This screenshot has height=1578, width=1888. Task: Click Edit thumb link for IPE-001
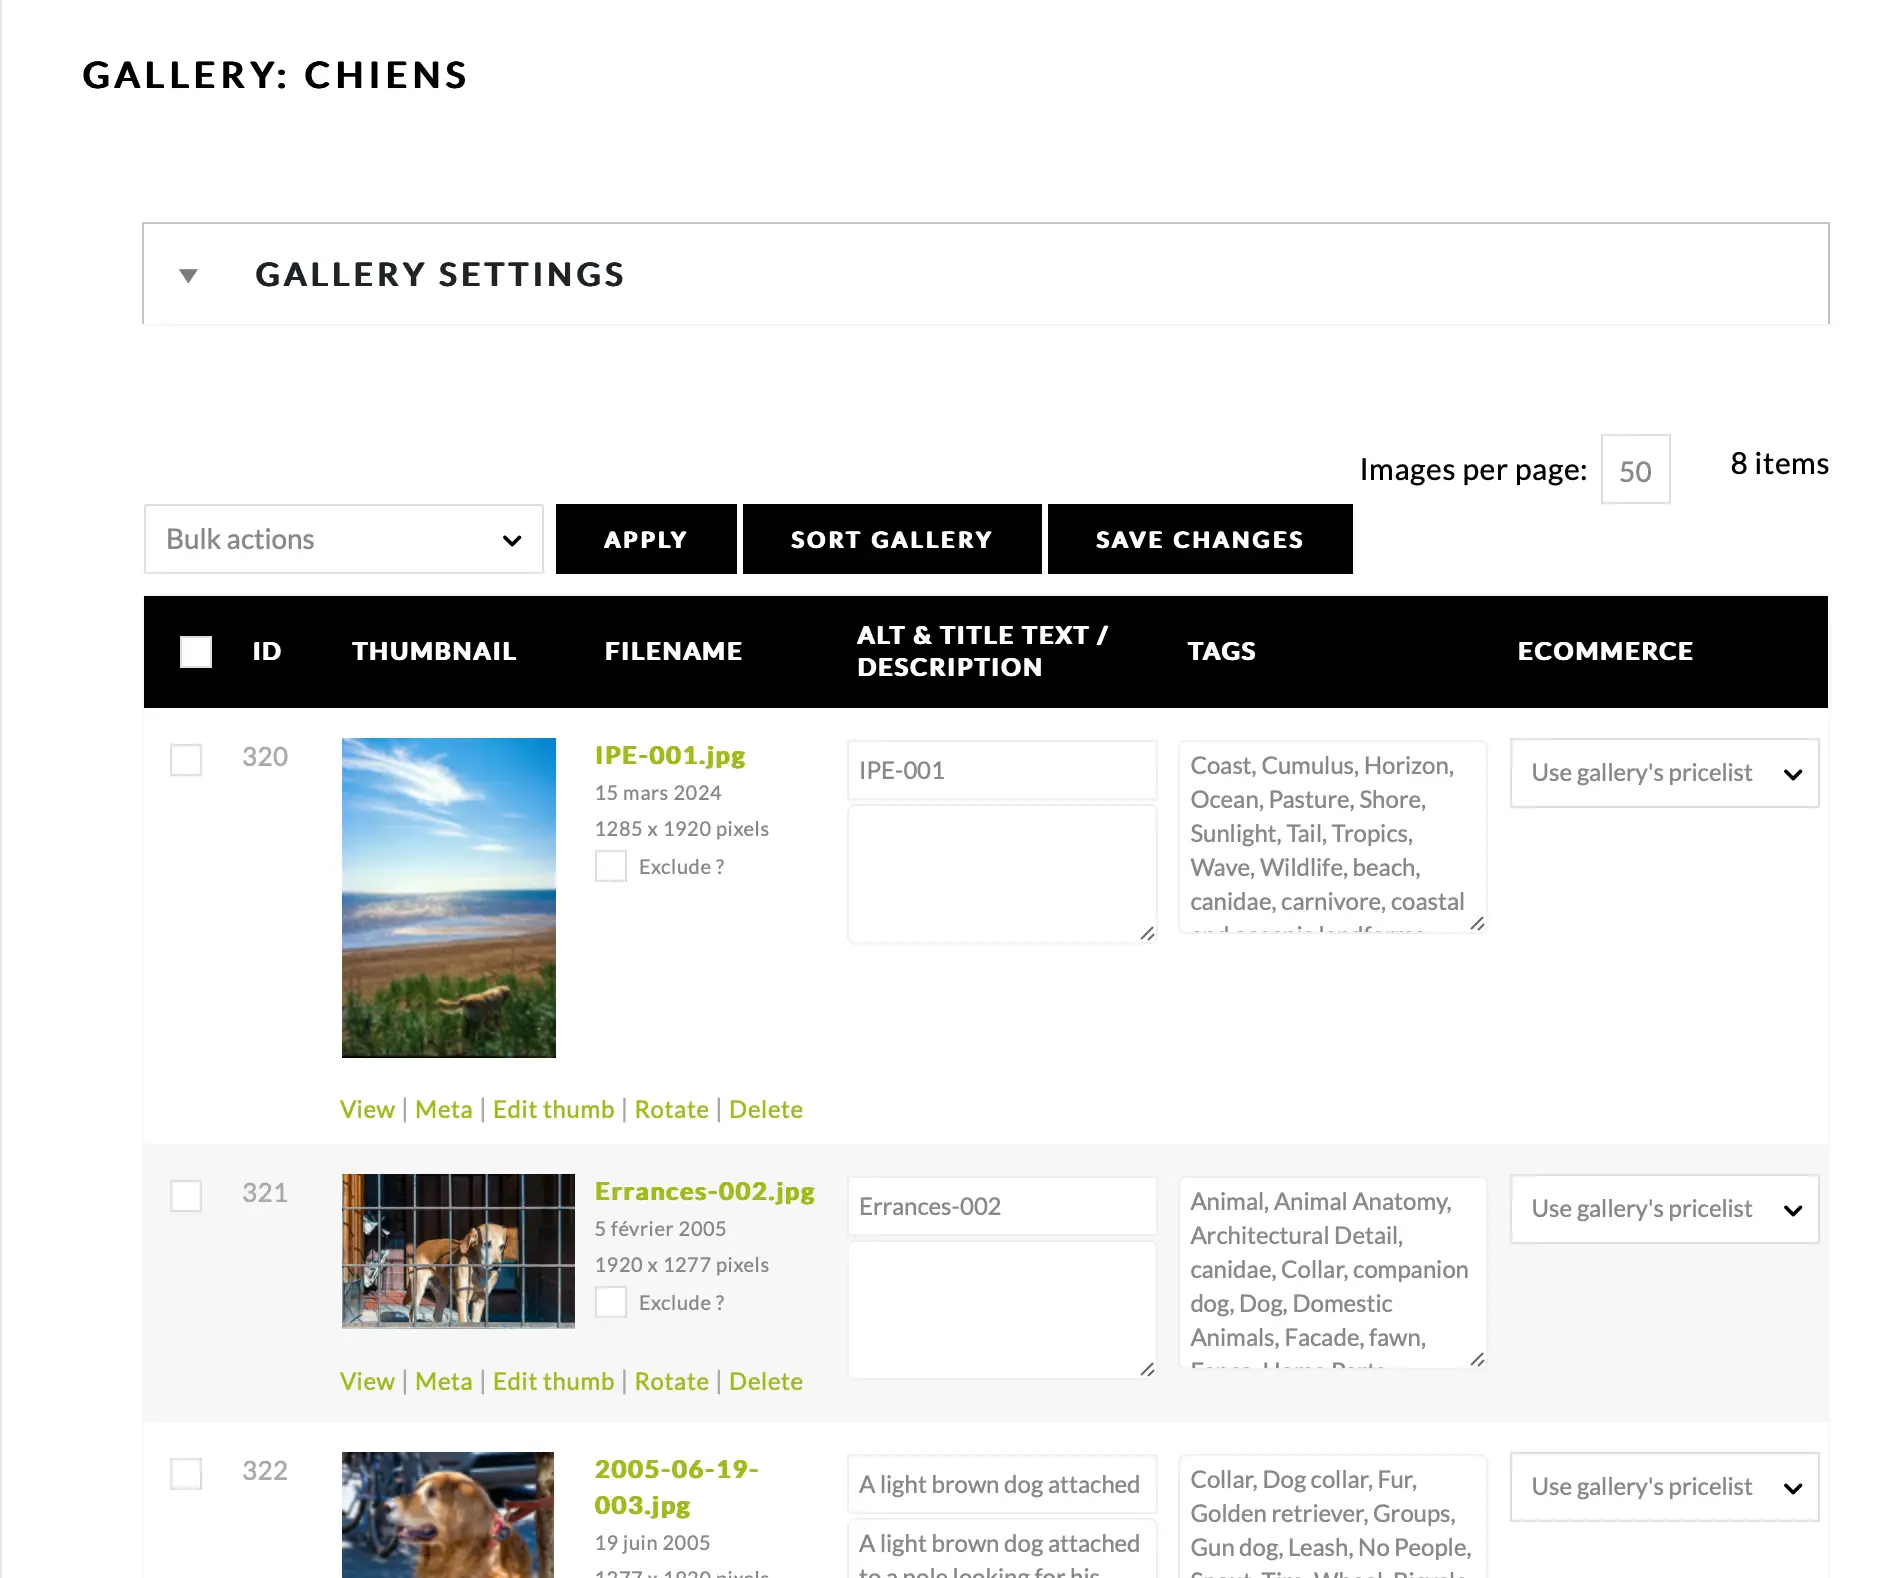(553, 1109)
